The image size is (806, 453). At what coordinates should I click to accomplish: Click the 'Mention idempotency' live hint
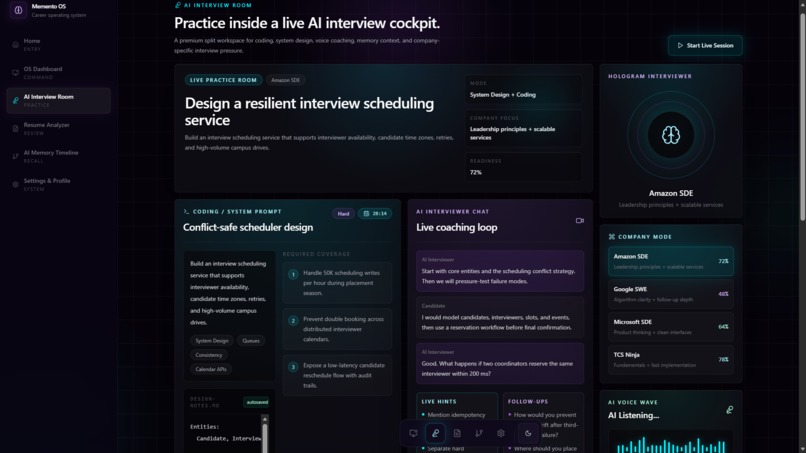[x=456, y=415]
